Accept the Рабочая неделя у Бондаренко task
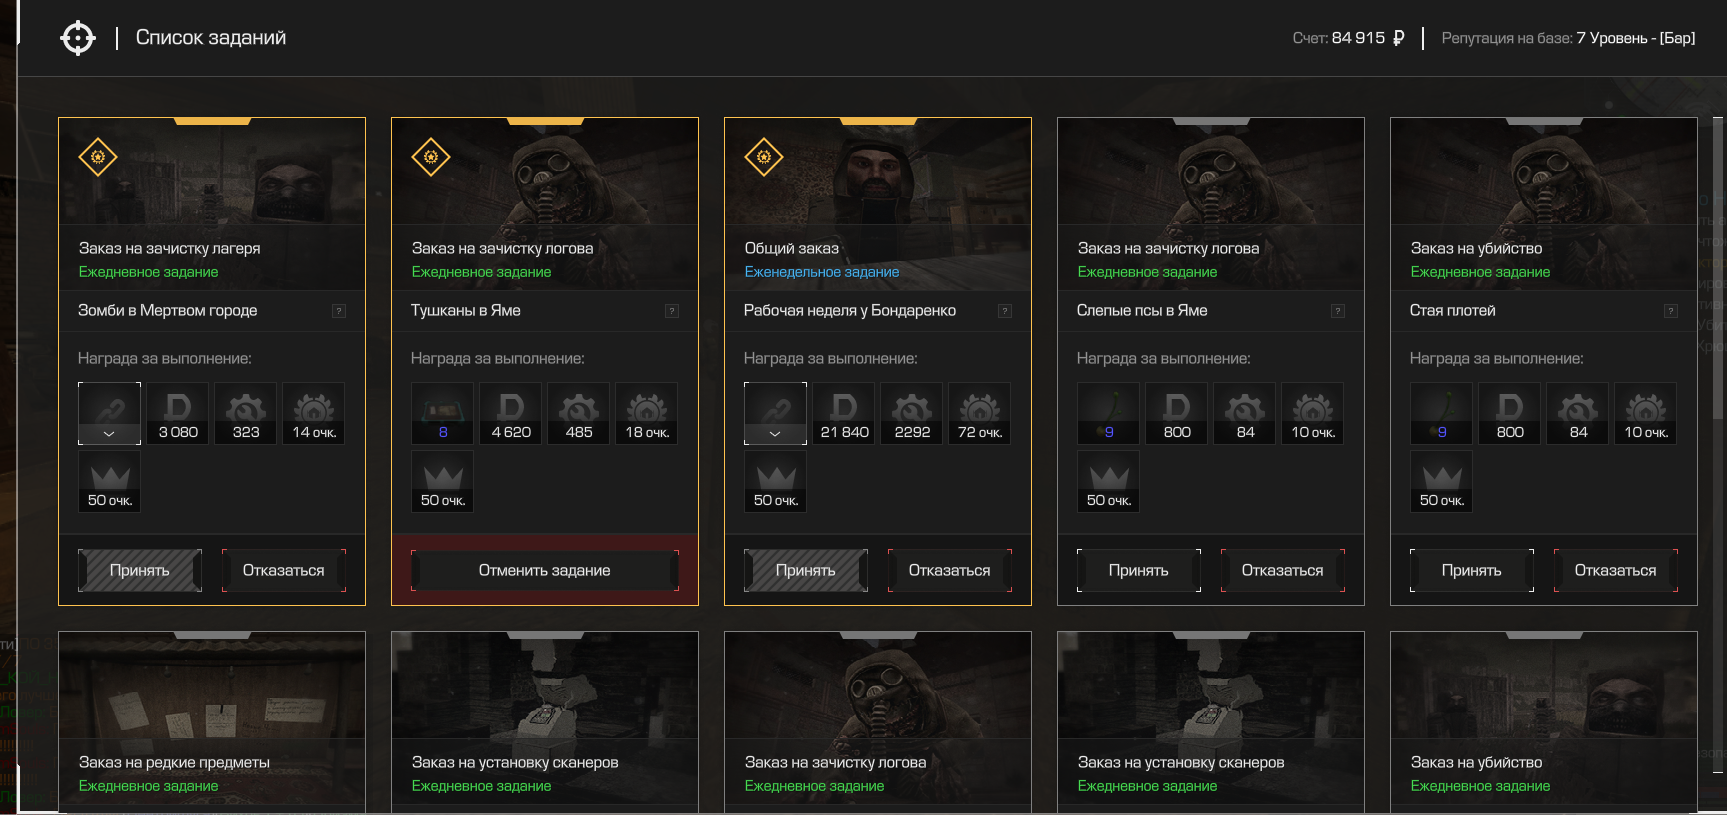 [805, 570]
